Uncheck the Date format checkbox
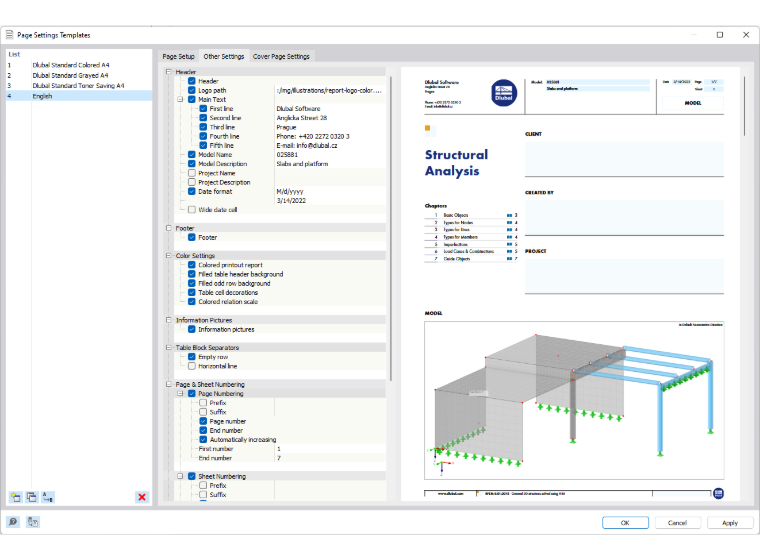Viewport: 760px width, 560px height. coord(192,192)
